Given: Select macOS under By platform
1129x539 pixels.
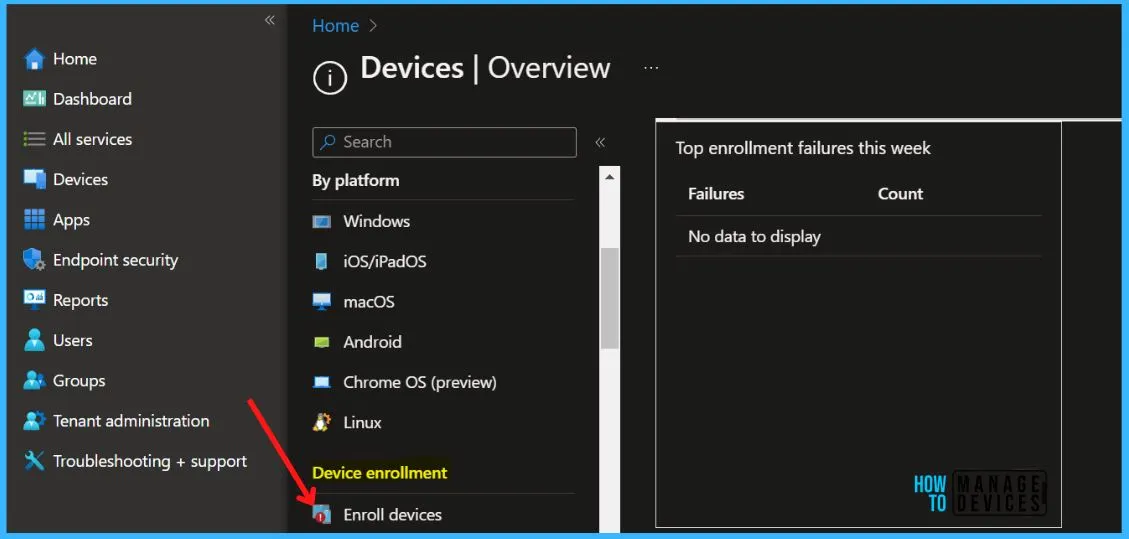Looking at the screenshot, I should point(369,302).
